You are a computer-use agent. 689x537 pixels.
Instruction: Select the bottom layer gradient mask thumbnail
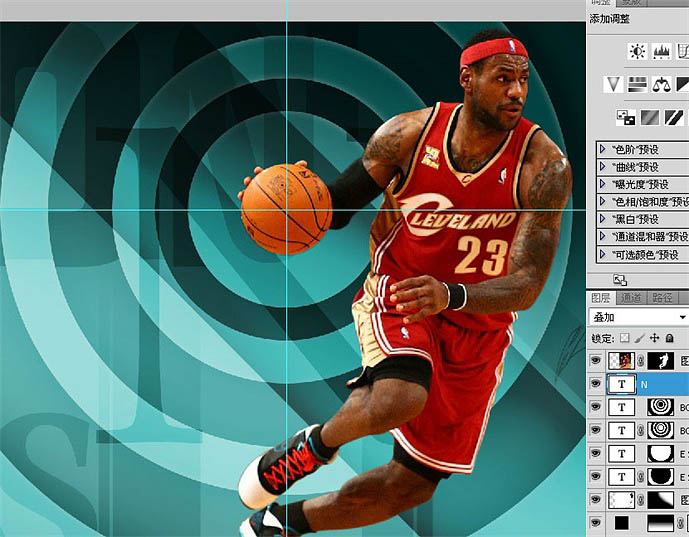click(x=661, y=522)
